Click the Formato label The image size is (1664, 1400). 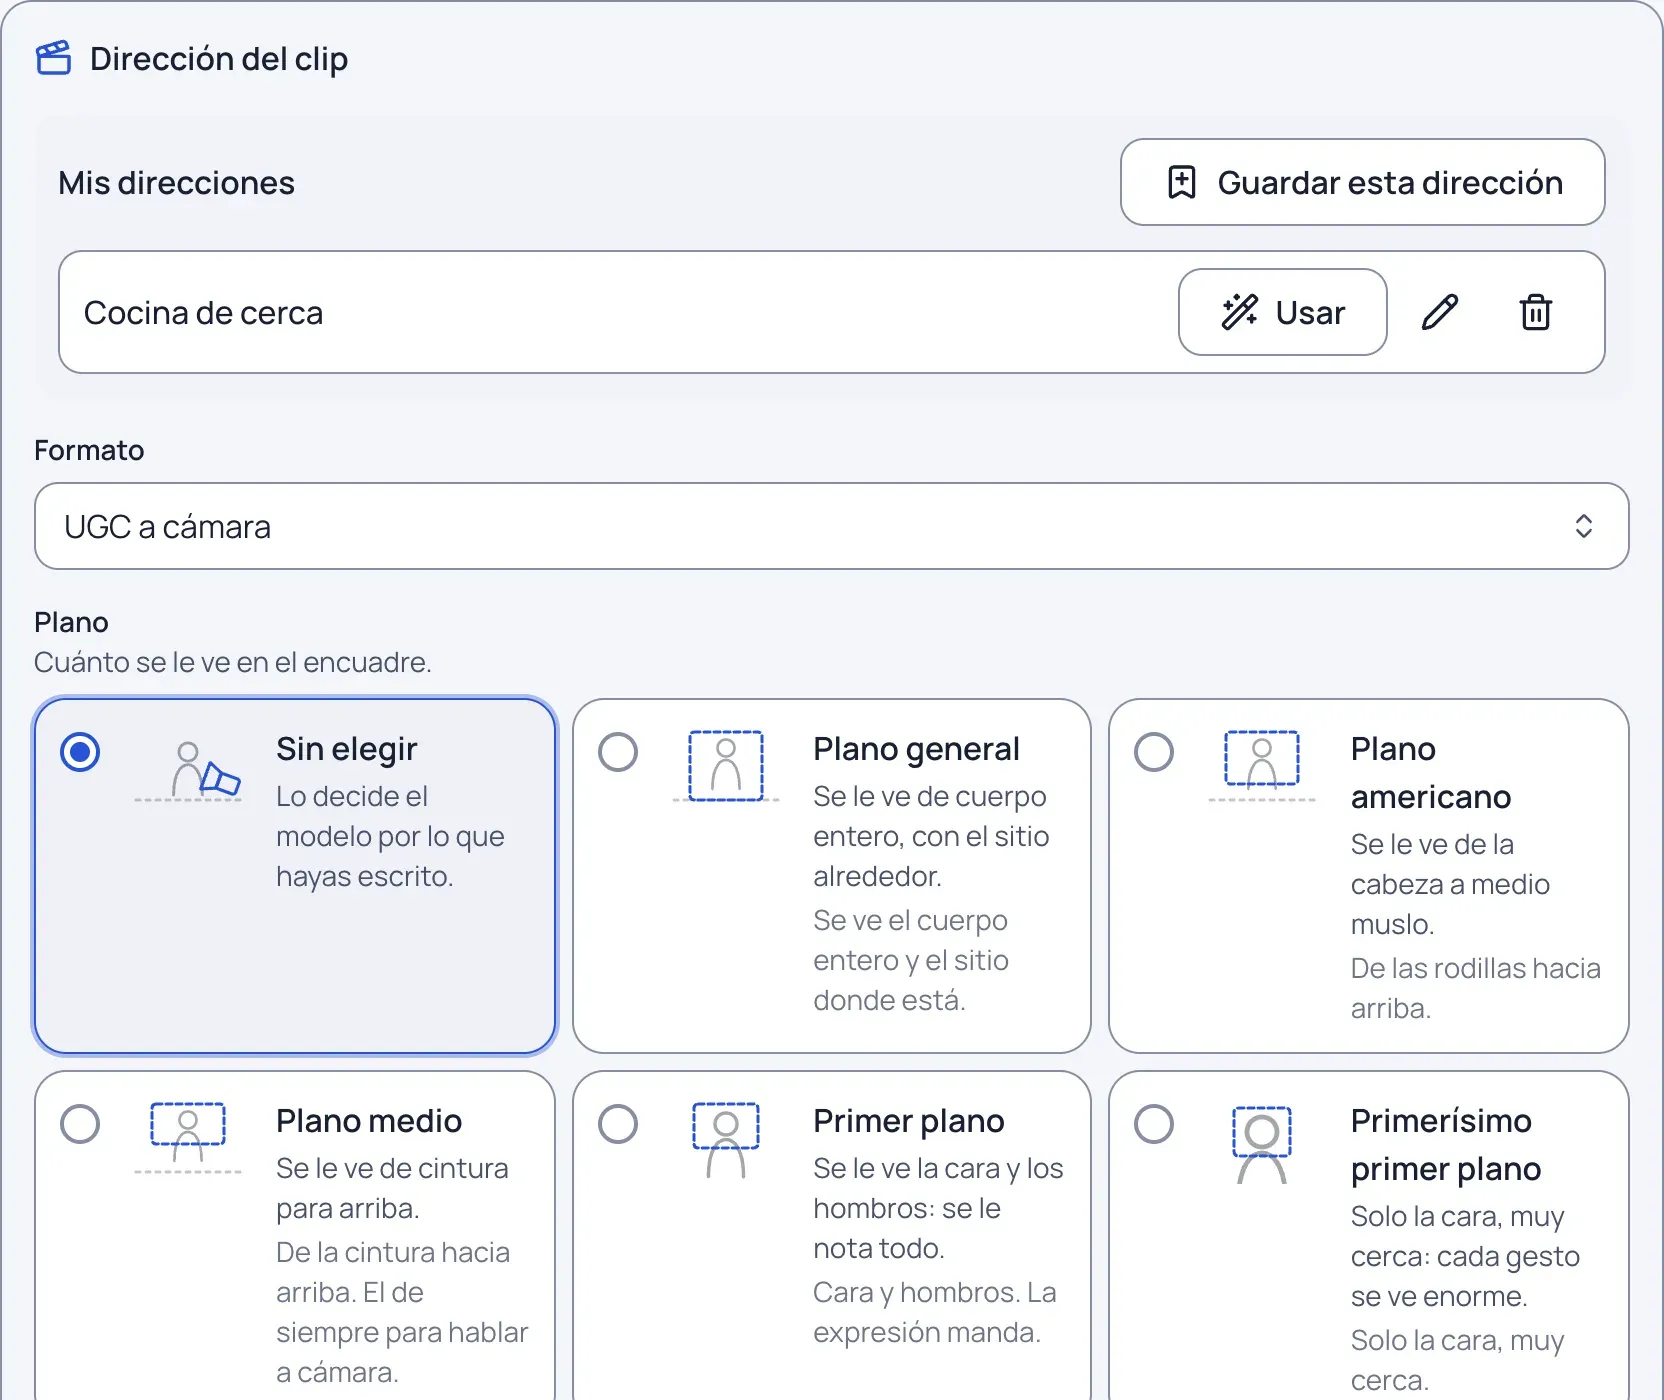pyautogui.click(x=89, y=450)
